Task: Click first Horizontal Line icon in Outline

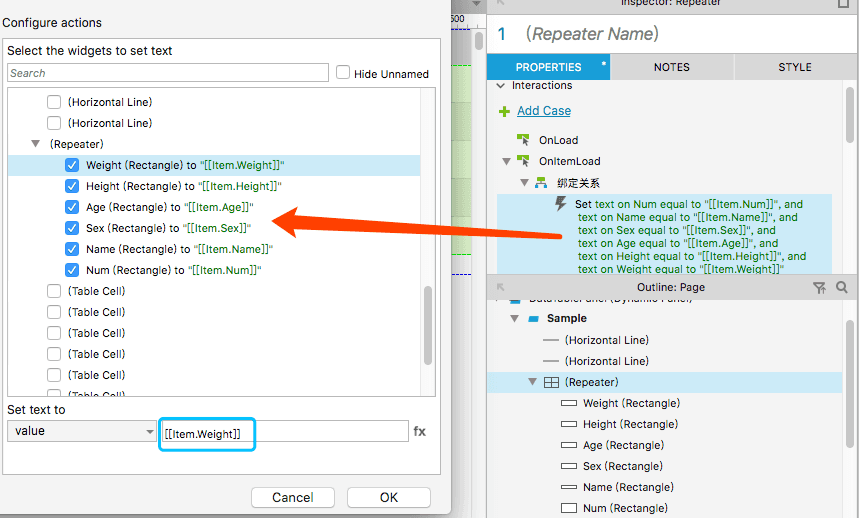Action: click(551, 340)
